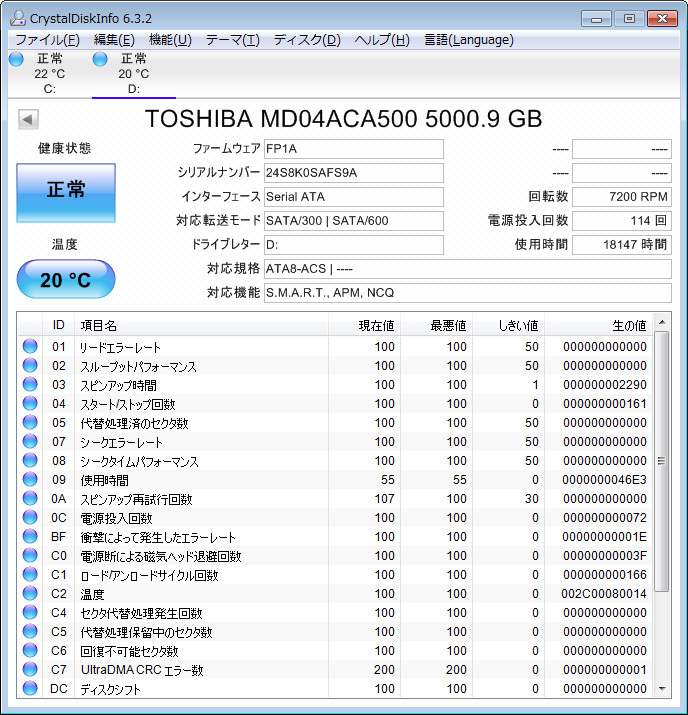
Task: Click the disk title TOSHIBA MD04ACA500 5000.9 GB
Action: pos(344,119)
